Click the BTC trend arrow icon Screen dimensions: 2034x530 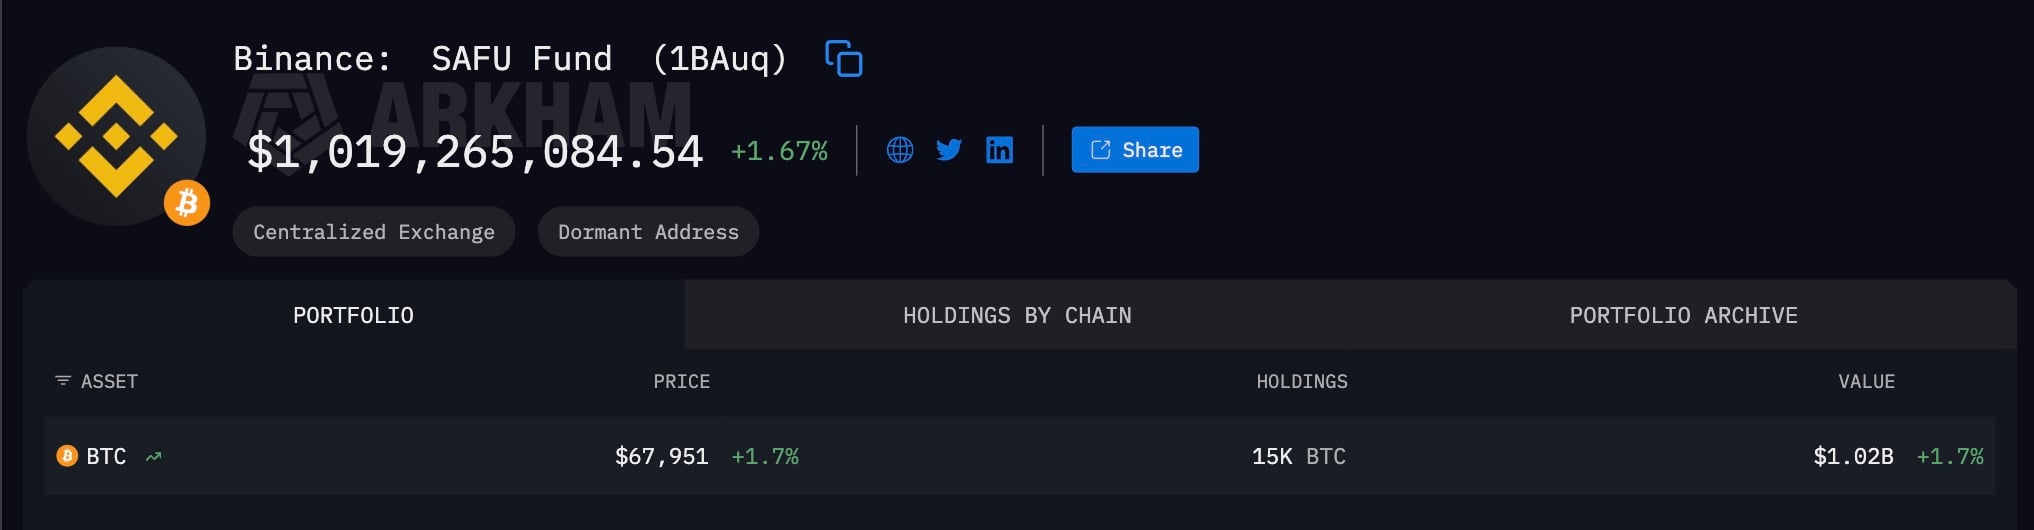pyautogui.click(x=153, y=457)
